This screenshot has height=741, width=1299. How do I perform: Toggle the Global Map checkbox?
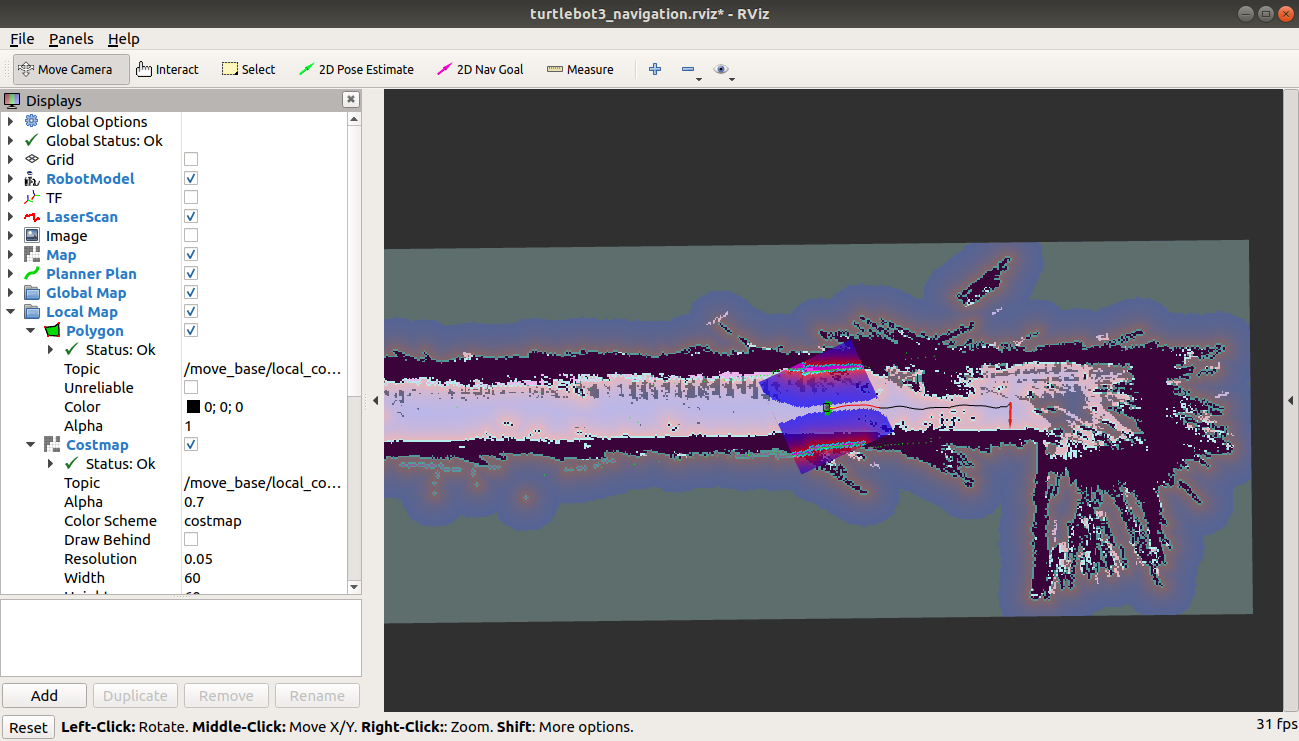point(191,292)
